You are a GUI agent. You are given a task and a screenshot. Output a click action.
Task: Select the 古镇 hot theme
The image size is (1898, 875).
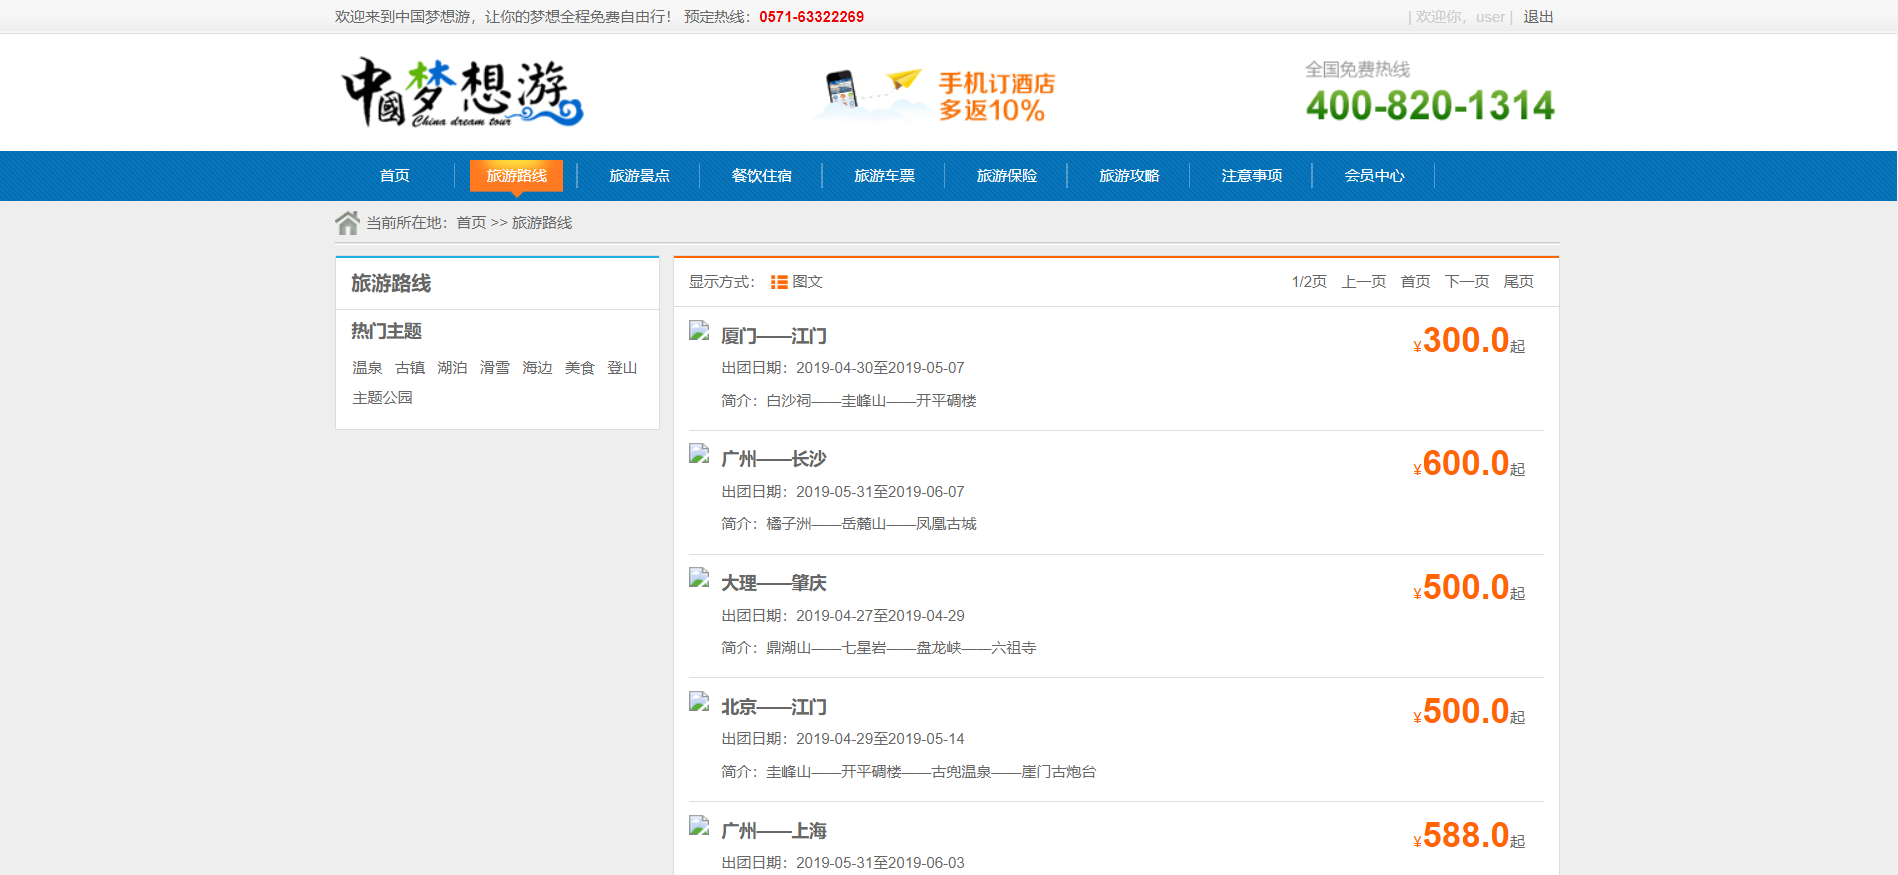[x=410, y=368]
